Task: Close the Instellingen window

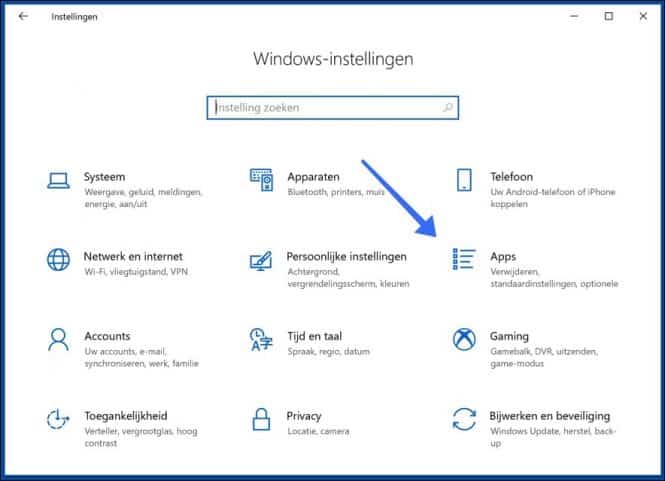Action: pyautogui.click(x=643, y=16)
